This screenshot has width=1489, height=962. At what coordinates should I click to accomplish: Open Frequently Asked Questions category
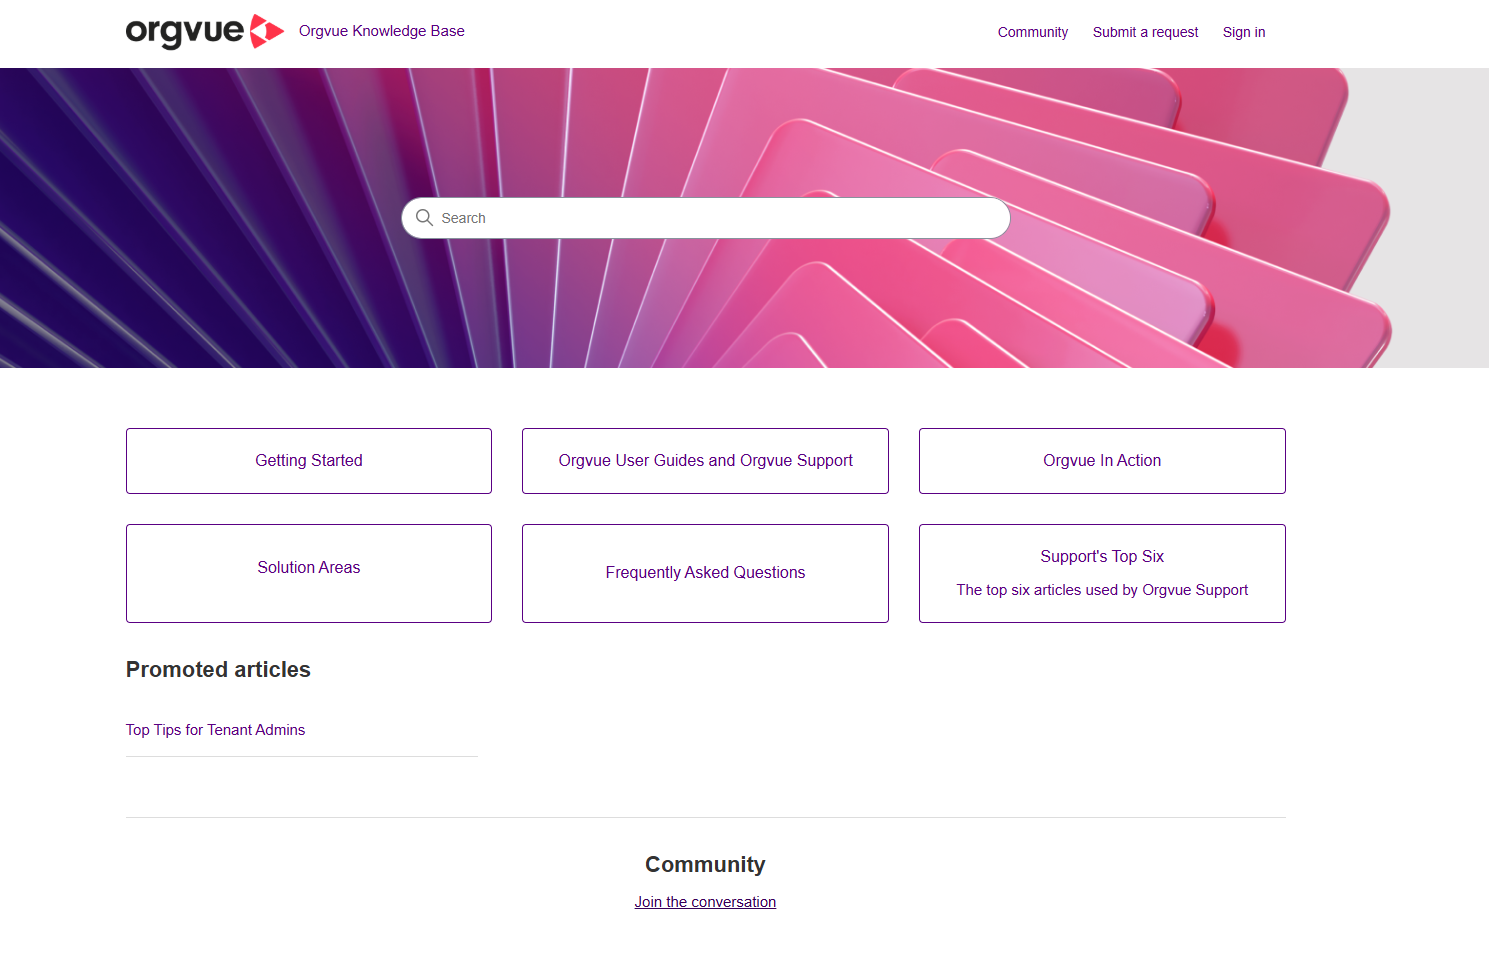(x=705, y=573)
